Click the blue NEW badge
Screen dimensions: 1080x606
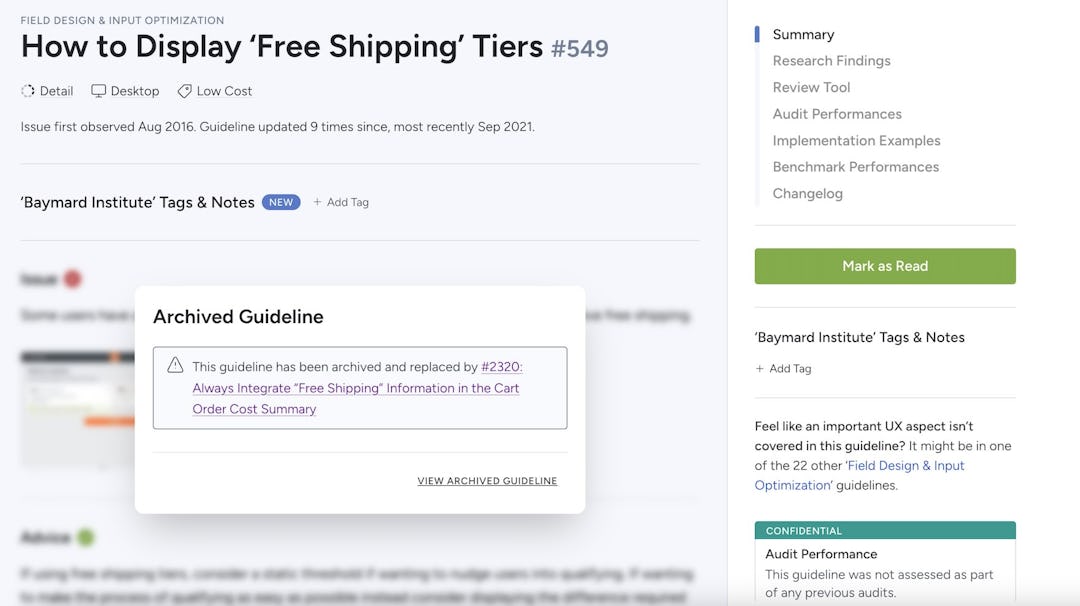281,201
